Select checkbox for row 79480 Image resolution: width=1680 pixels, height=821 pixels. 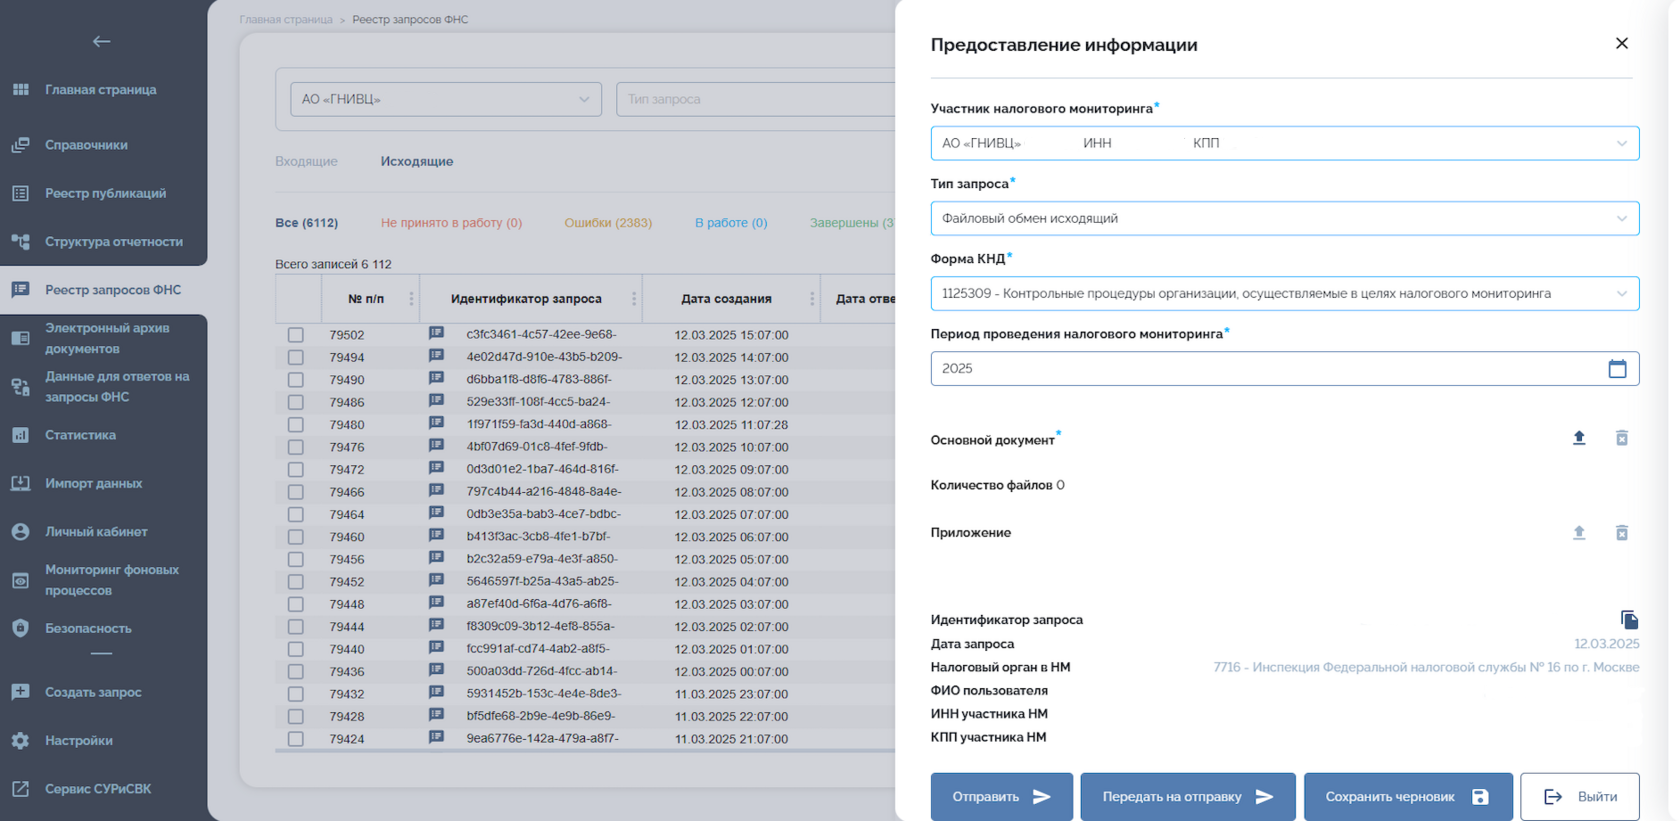(x=296, y=425)
